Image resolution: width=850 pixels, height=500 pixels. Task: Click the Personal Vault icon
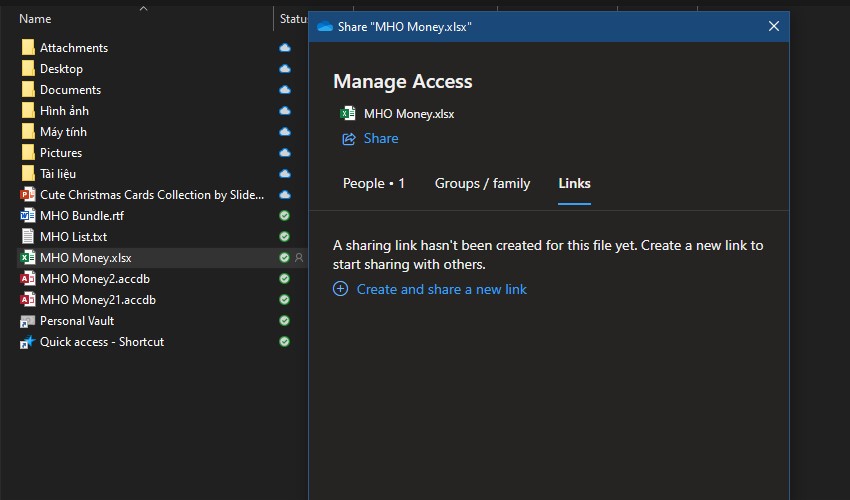tap(28, 321)
